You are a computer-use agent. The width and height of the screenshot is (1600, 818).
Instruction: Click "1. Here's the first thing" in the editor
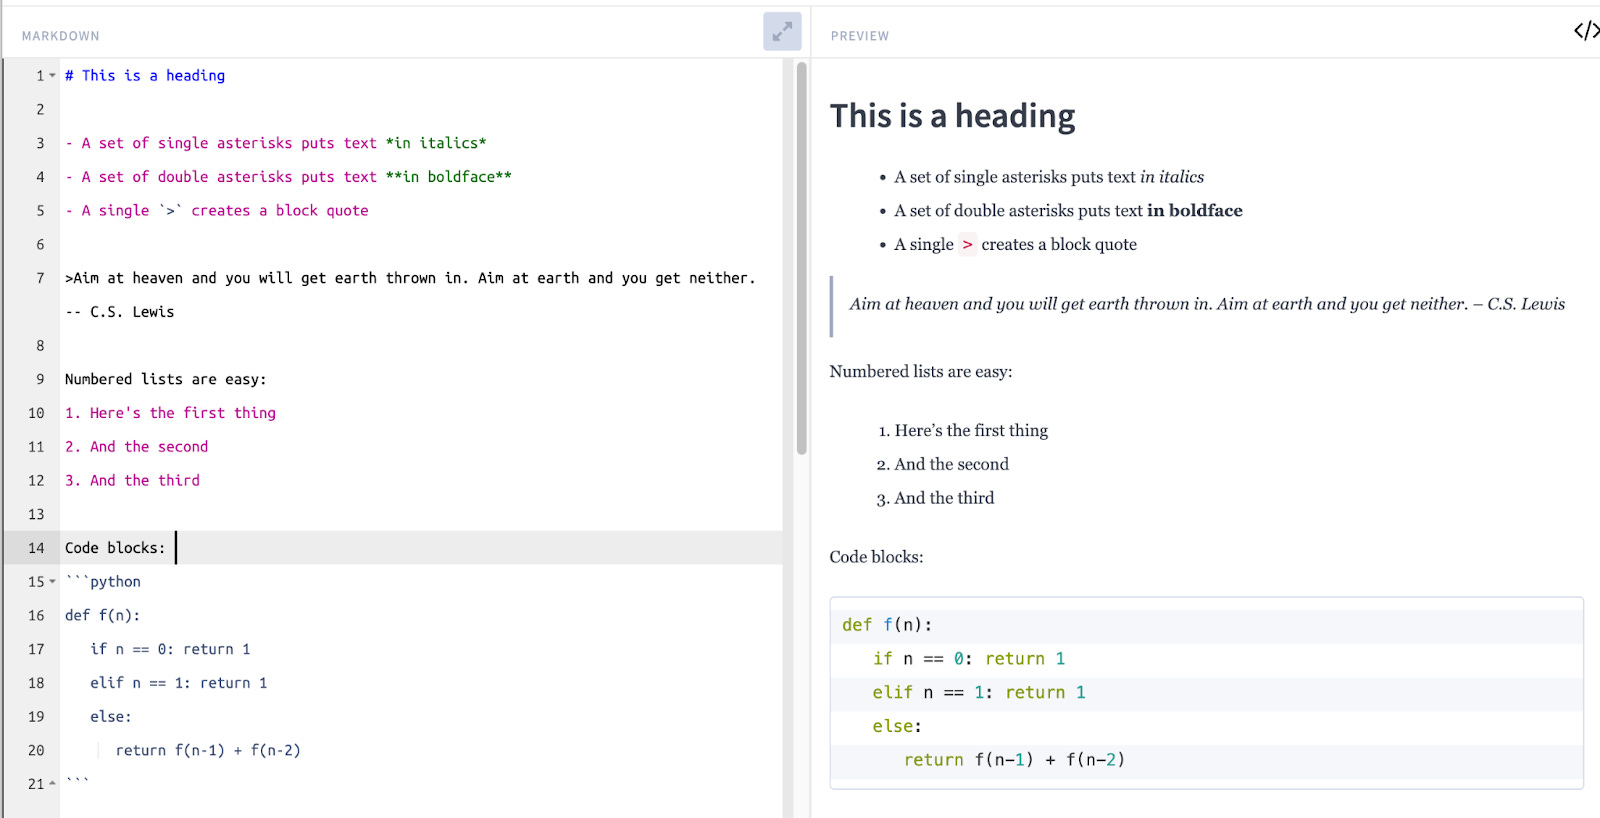tap(170, 413)
